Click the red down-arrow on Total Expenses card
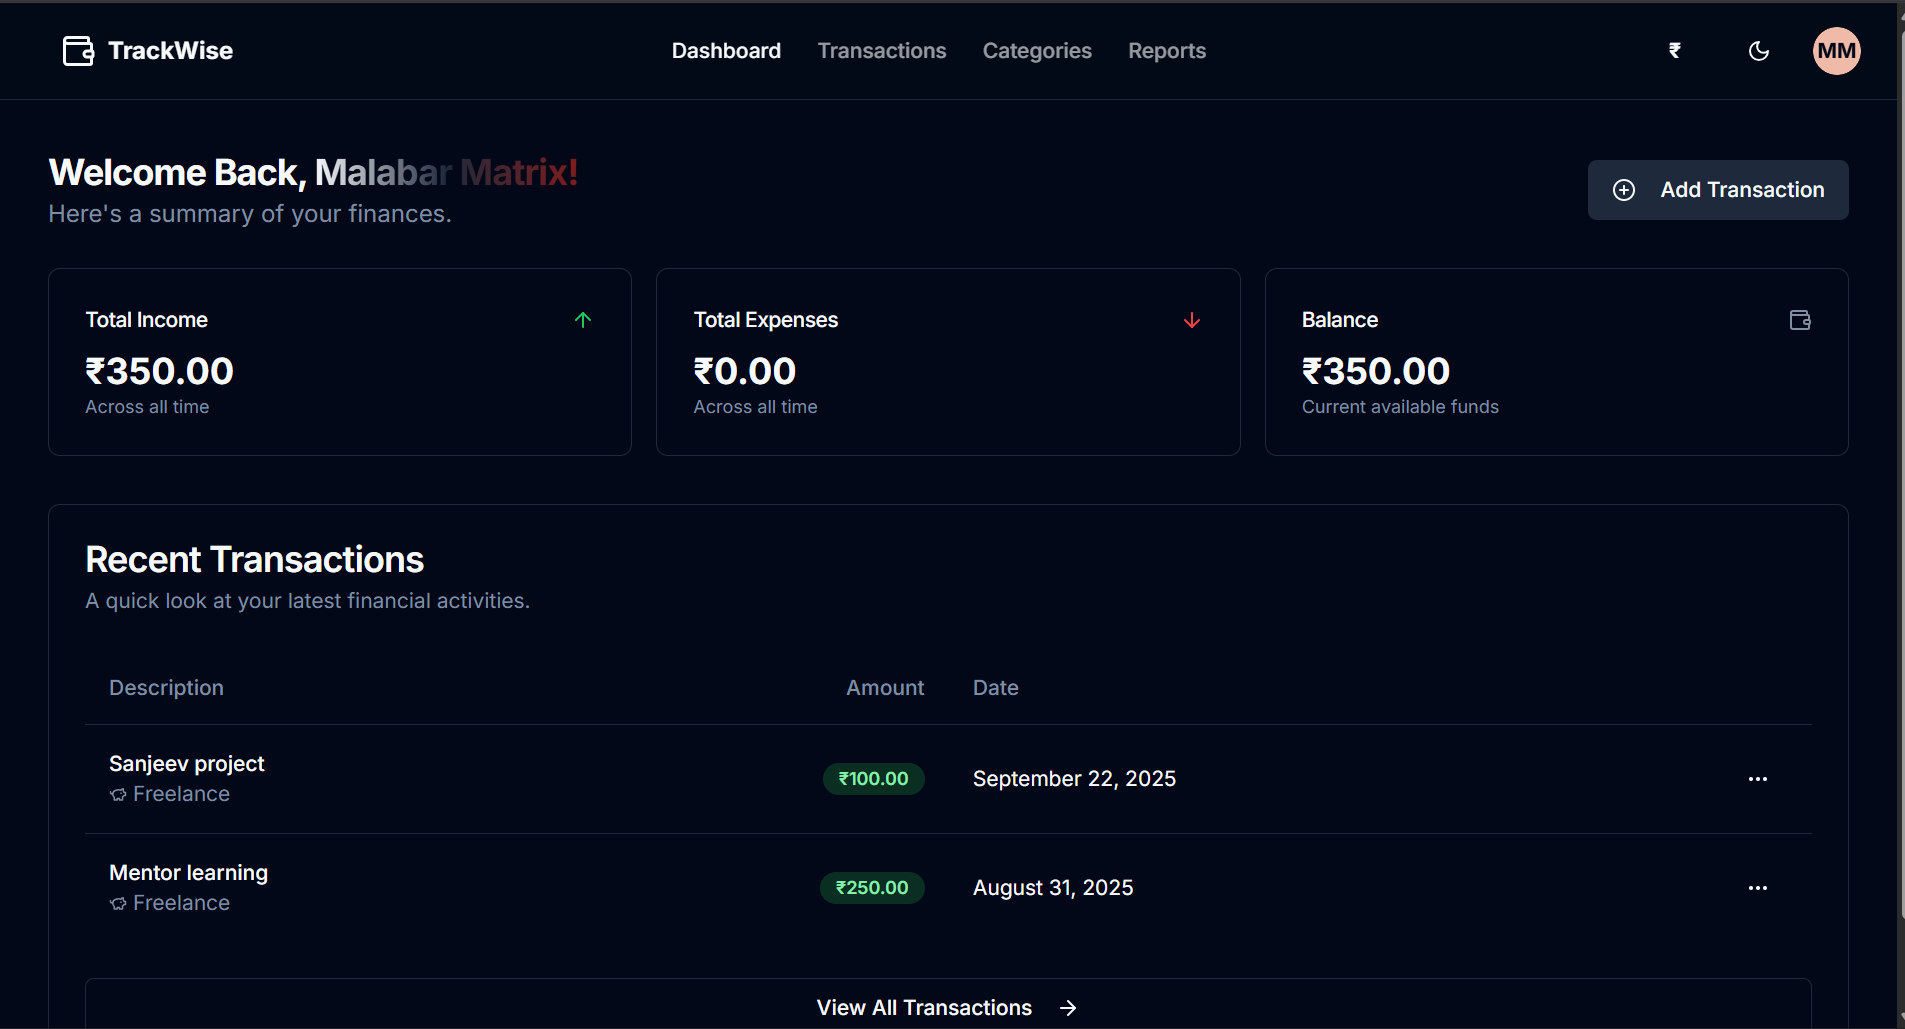This screenshot has height=1029, width=1905. pyautogui.click(x=1191, y=320)
